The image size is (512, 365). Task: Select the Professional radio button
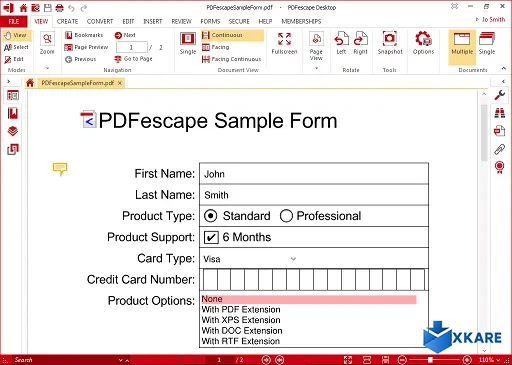pos(286,216)
